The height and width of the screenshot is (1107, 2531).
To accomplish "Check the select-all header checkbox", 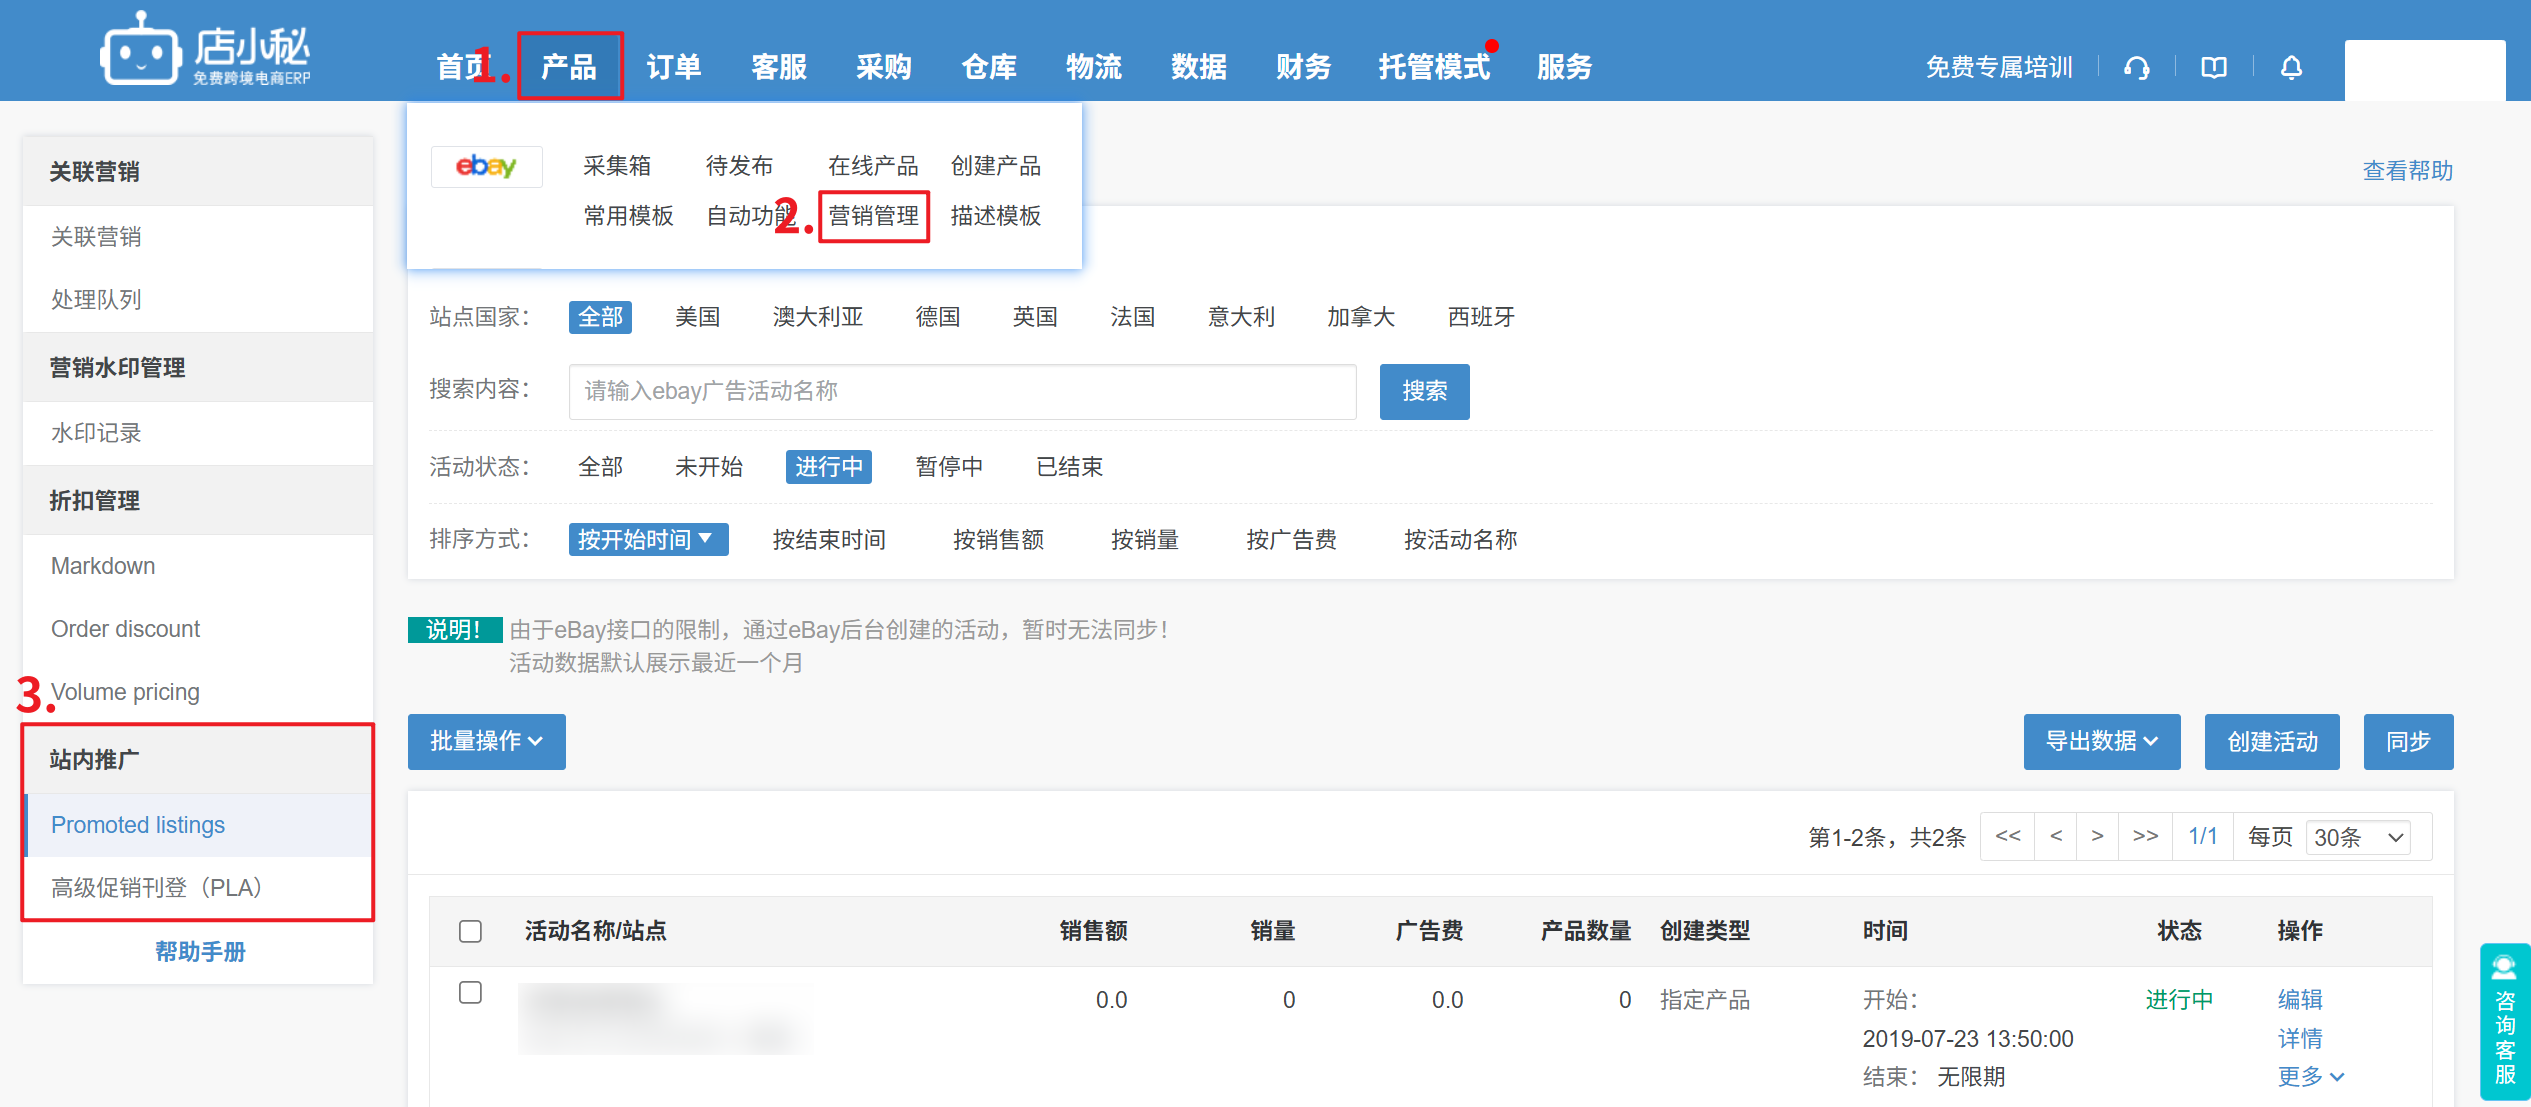I will pos(470,931).
